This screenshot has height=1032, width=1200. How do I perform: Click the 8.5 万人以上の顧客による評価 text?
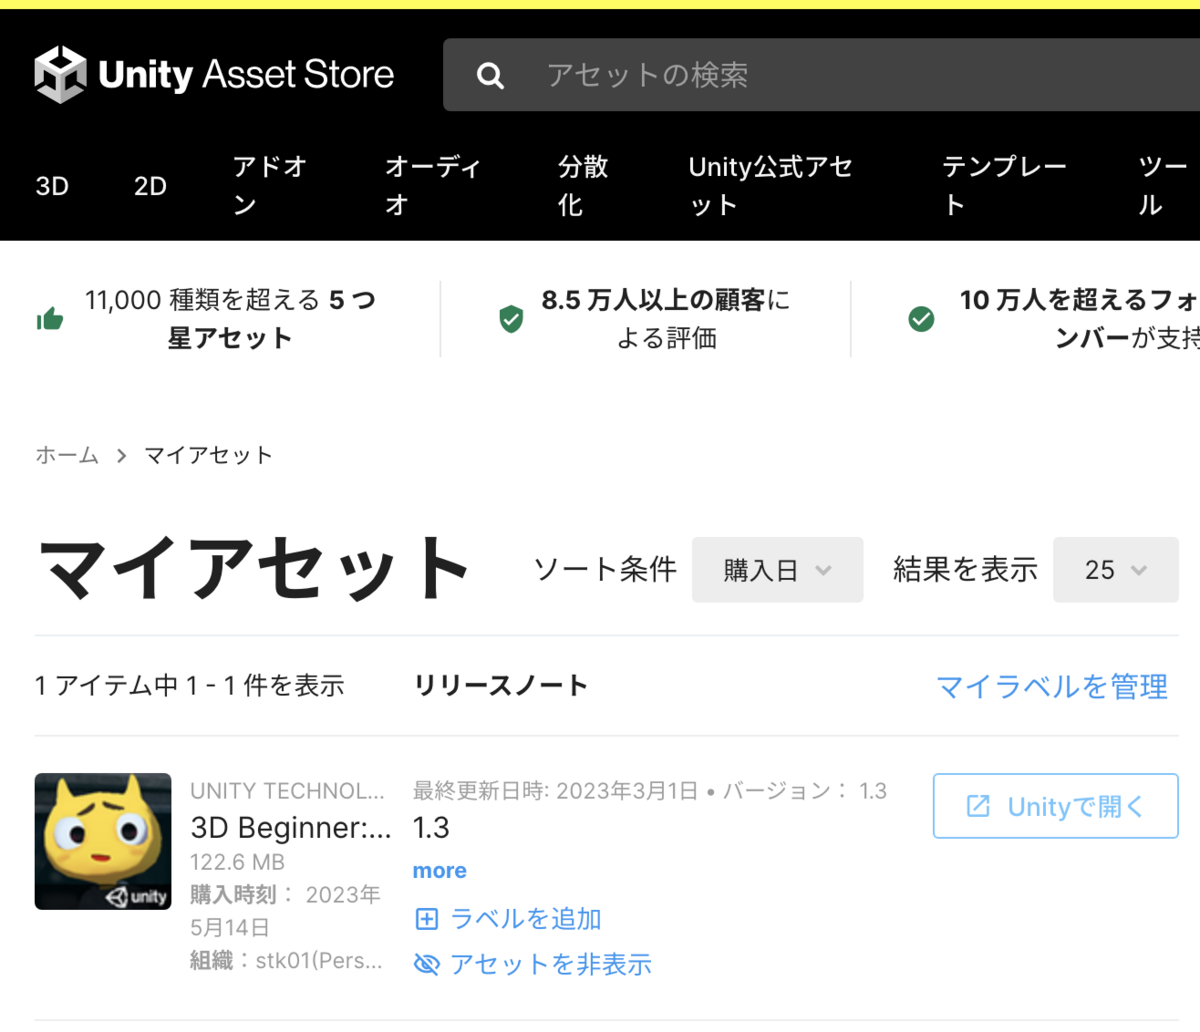point(666,319)
